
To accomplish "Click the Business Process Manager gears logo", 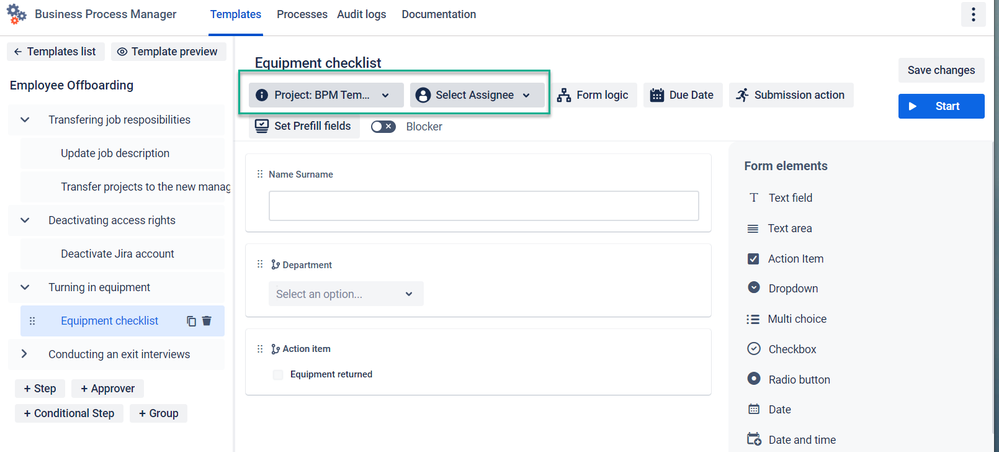I will [17, 14].
